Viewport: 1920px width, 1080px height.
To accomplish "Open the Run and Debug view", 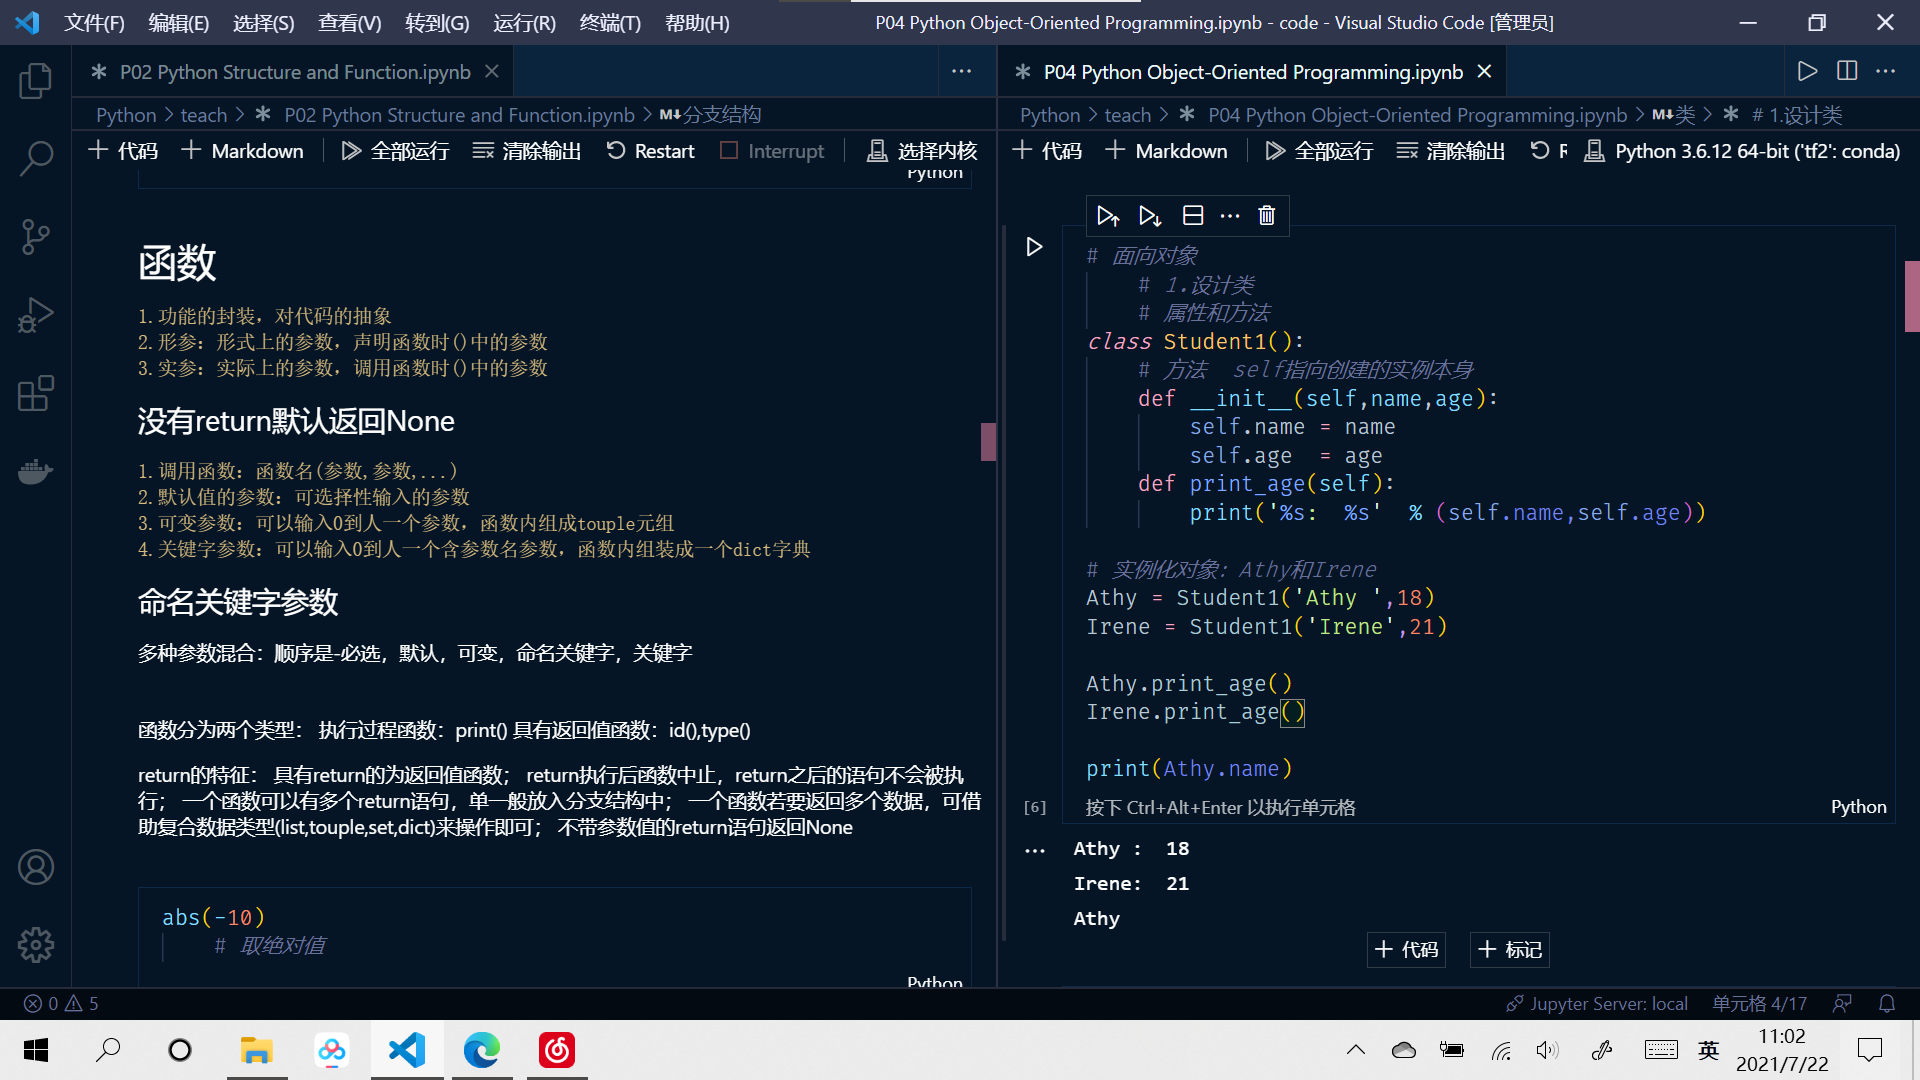I will pyautogui.click(x=35, y=315).
